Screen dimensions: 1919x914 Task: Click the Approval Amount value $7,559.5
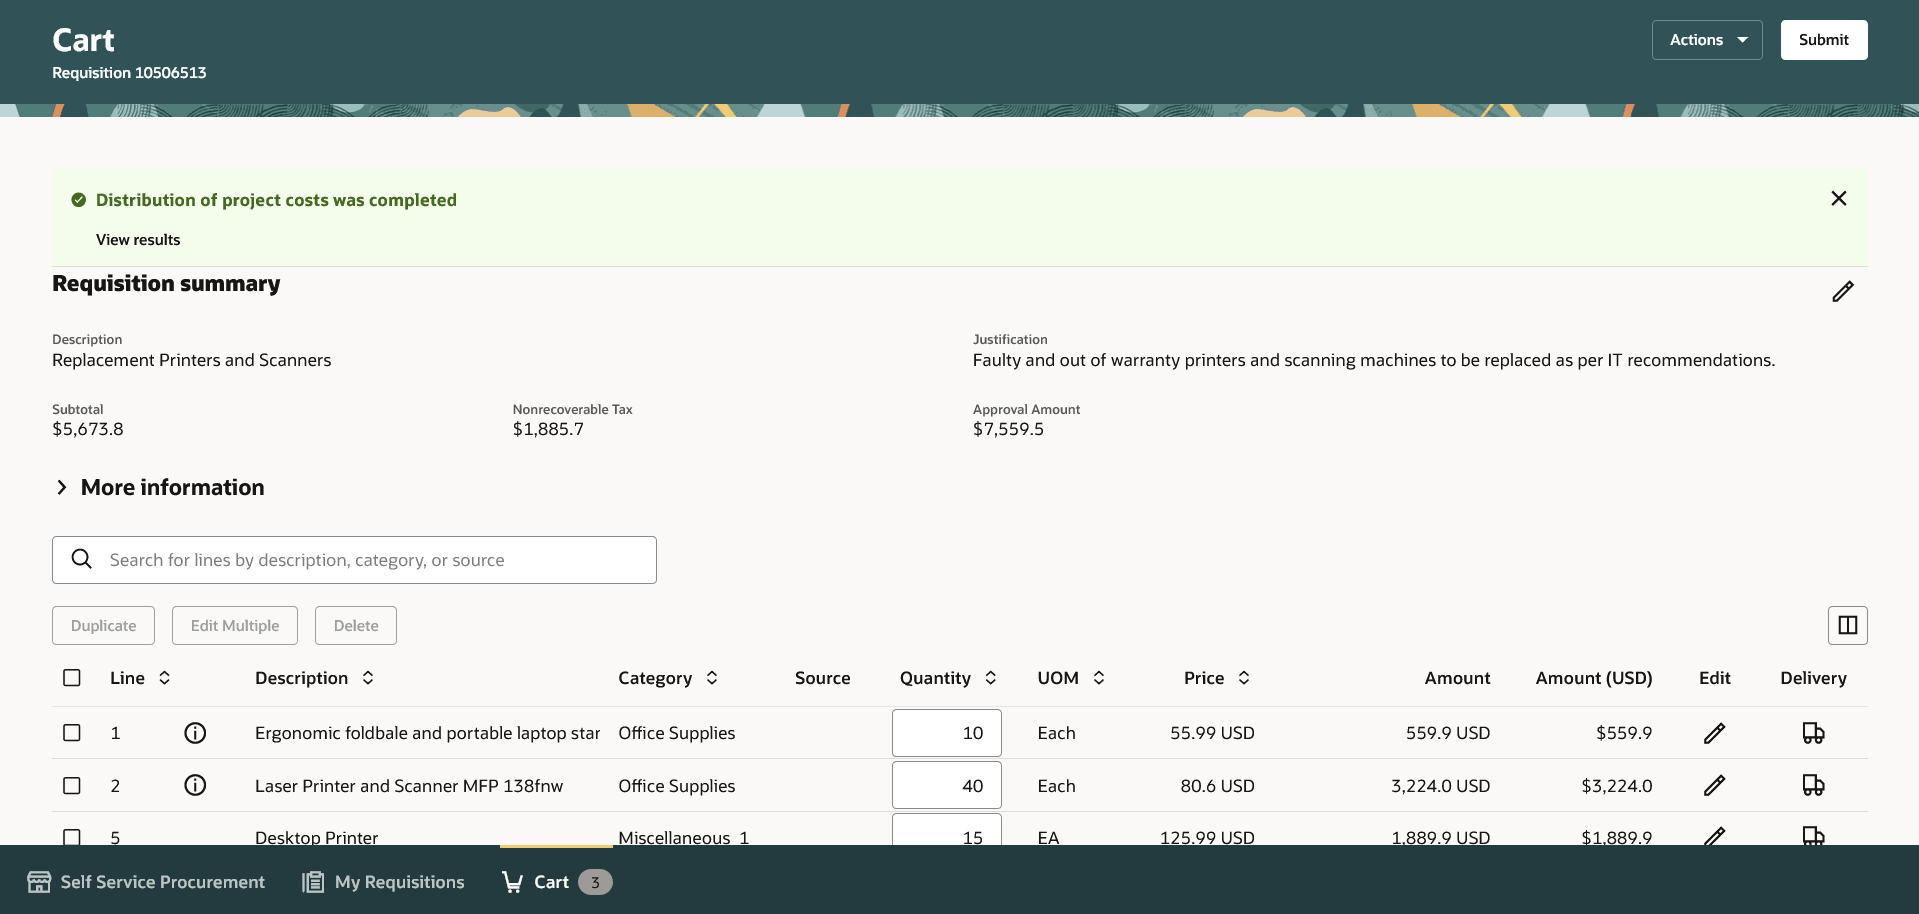tap(1008, 429)
